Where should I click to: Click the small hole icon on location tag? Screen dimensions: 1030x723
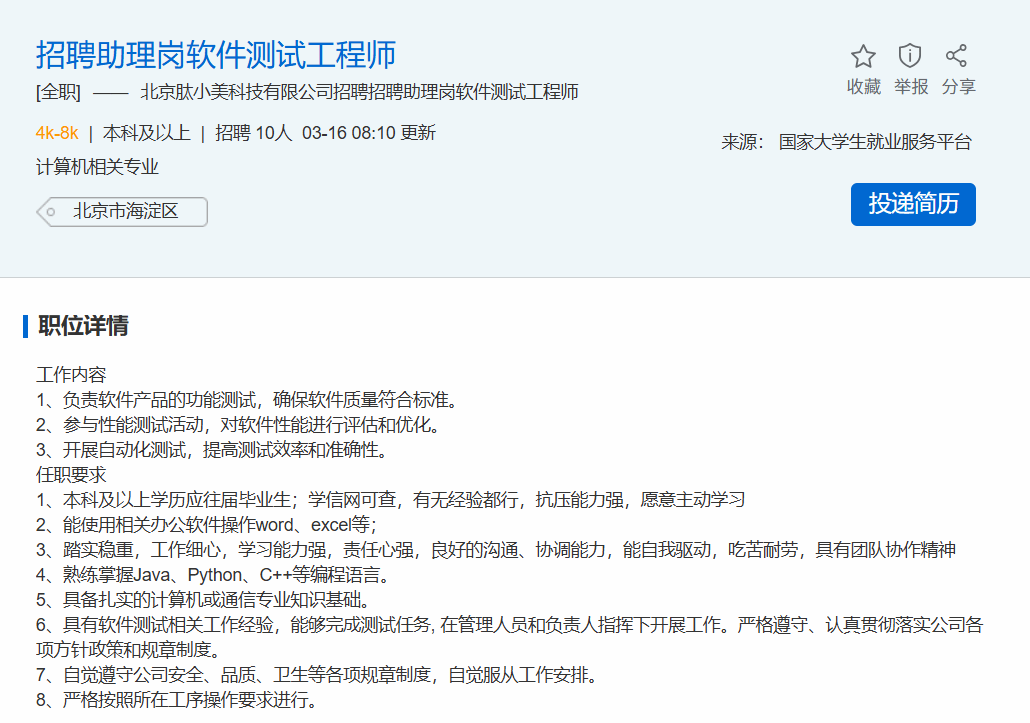pos(51,212)
